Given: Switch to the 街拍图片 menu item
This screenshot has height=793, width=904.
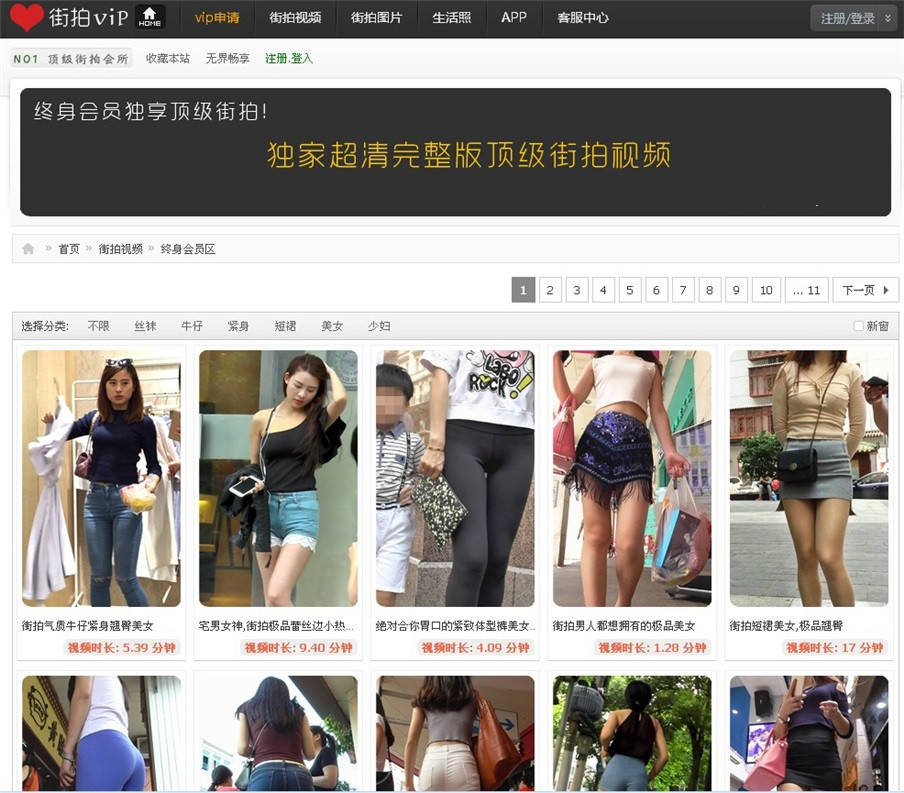Looking at the screenshot, I should click(376, 18).
